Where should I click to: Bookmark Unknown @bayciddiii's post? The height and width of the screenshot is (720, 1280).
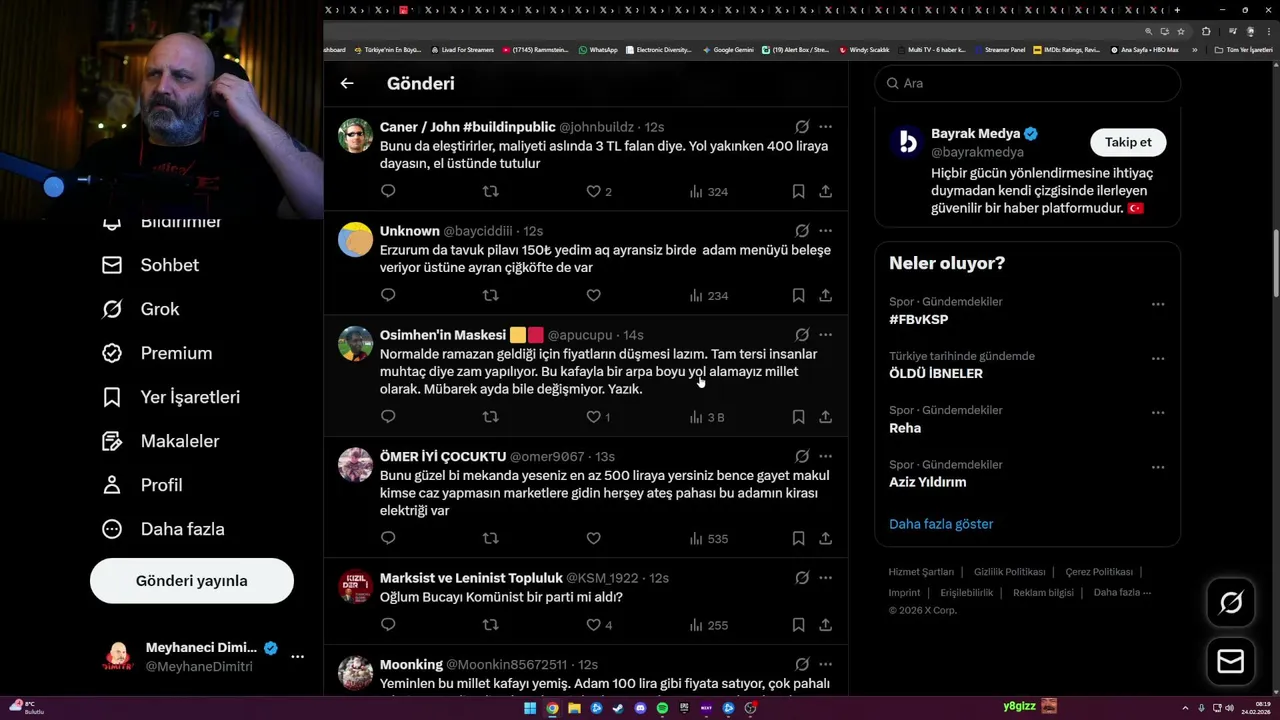(798, 295)
